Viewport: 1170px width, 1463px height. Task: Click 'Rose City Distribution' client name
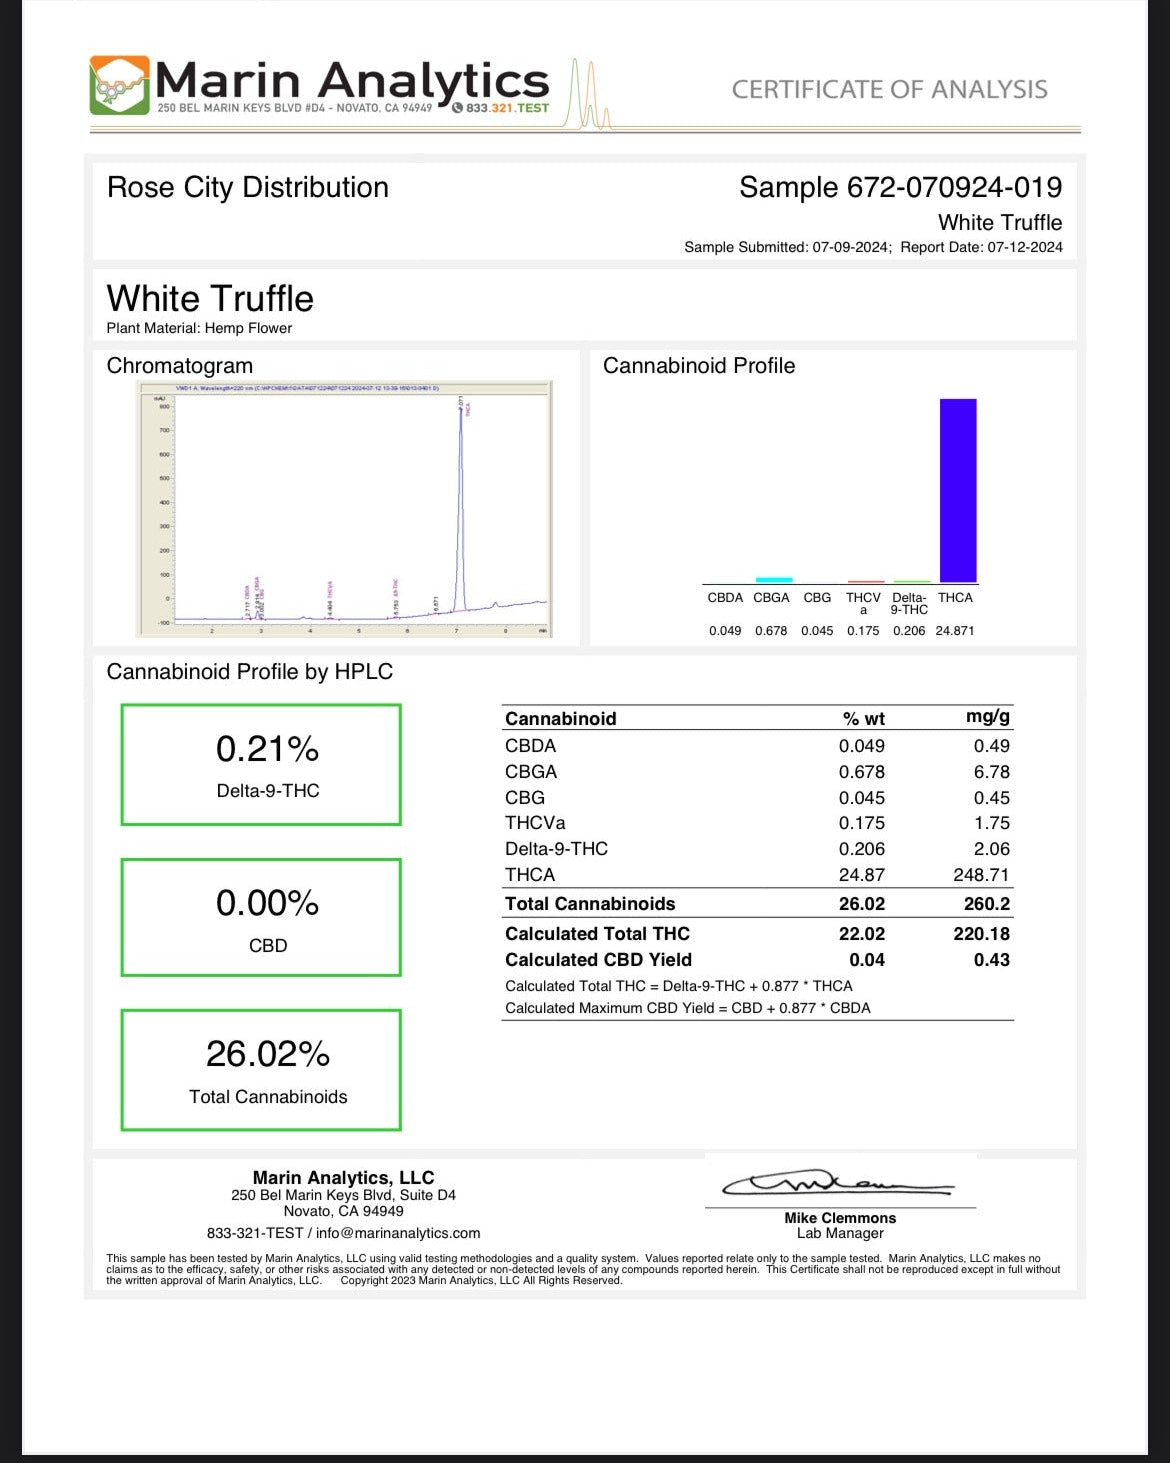coord(248,187)
